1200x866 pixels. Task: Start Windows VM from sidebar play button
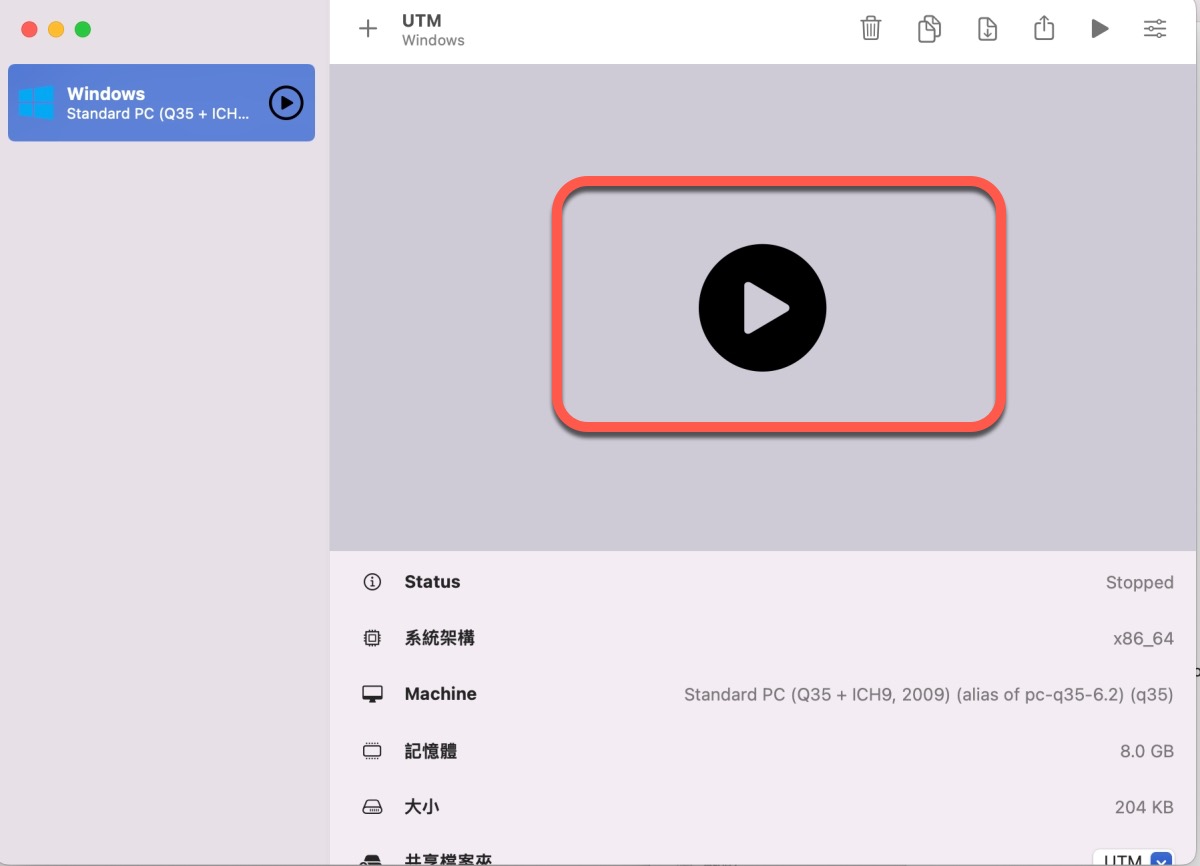click(x=286, y=102)
